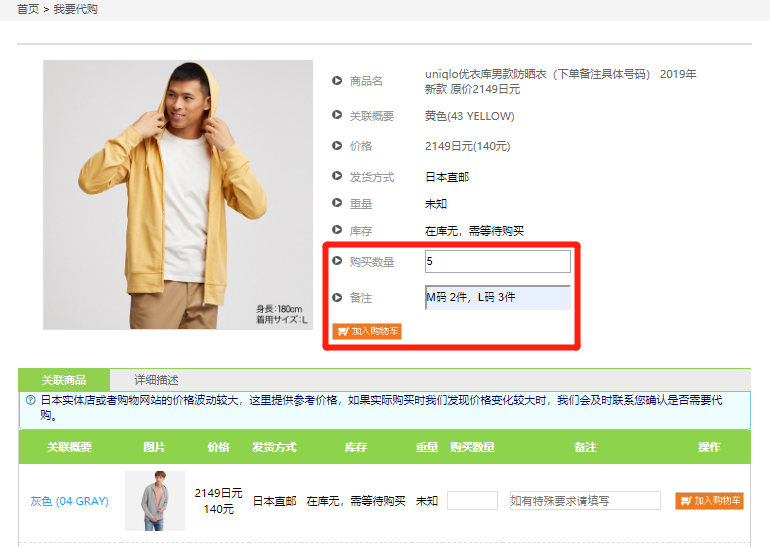Focus the 备注 field with M码 2件
Viewport: 770px width, 547px height.
click(497, 298)
